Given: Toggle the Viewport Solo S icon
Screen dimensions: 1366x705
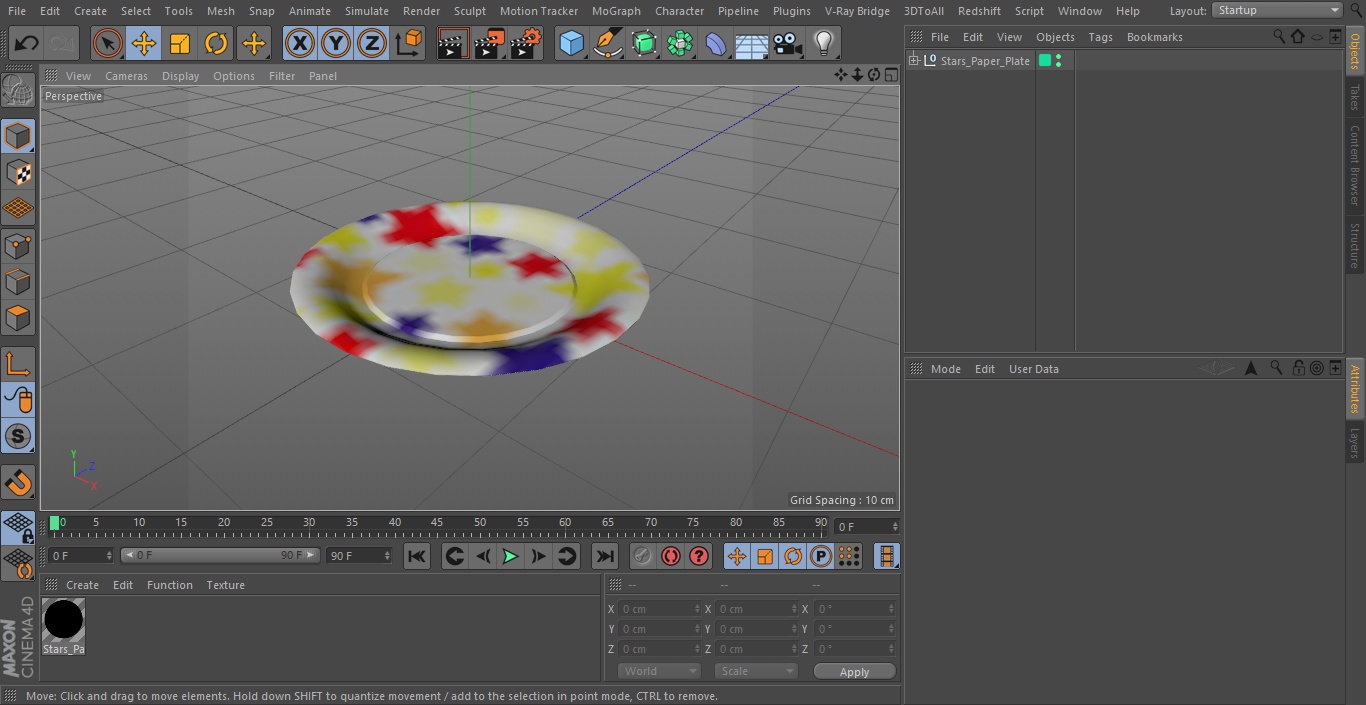Looking at the screenshot, I should (18, 436).
